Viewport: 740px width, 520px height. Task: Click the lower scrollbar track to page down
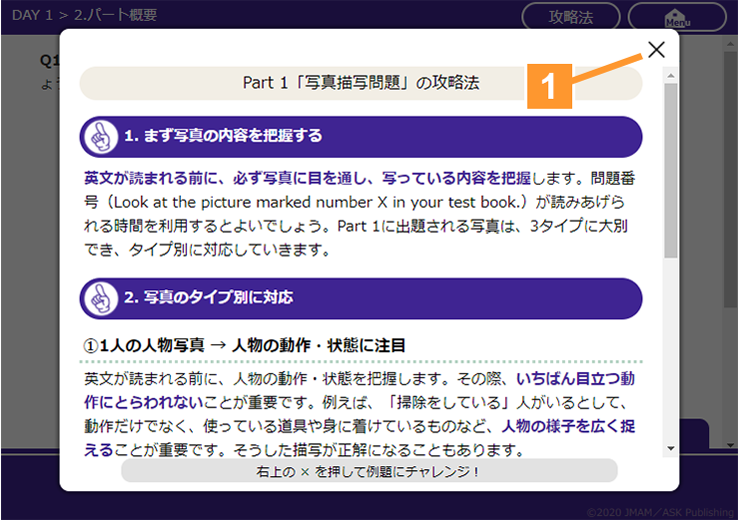671,360
